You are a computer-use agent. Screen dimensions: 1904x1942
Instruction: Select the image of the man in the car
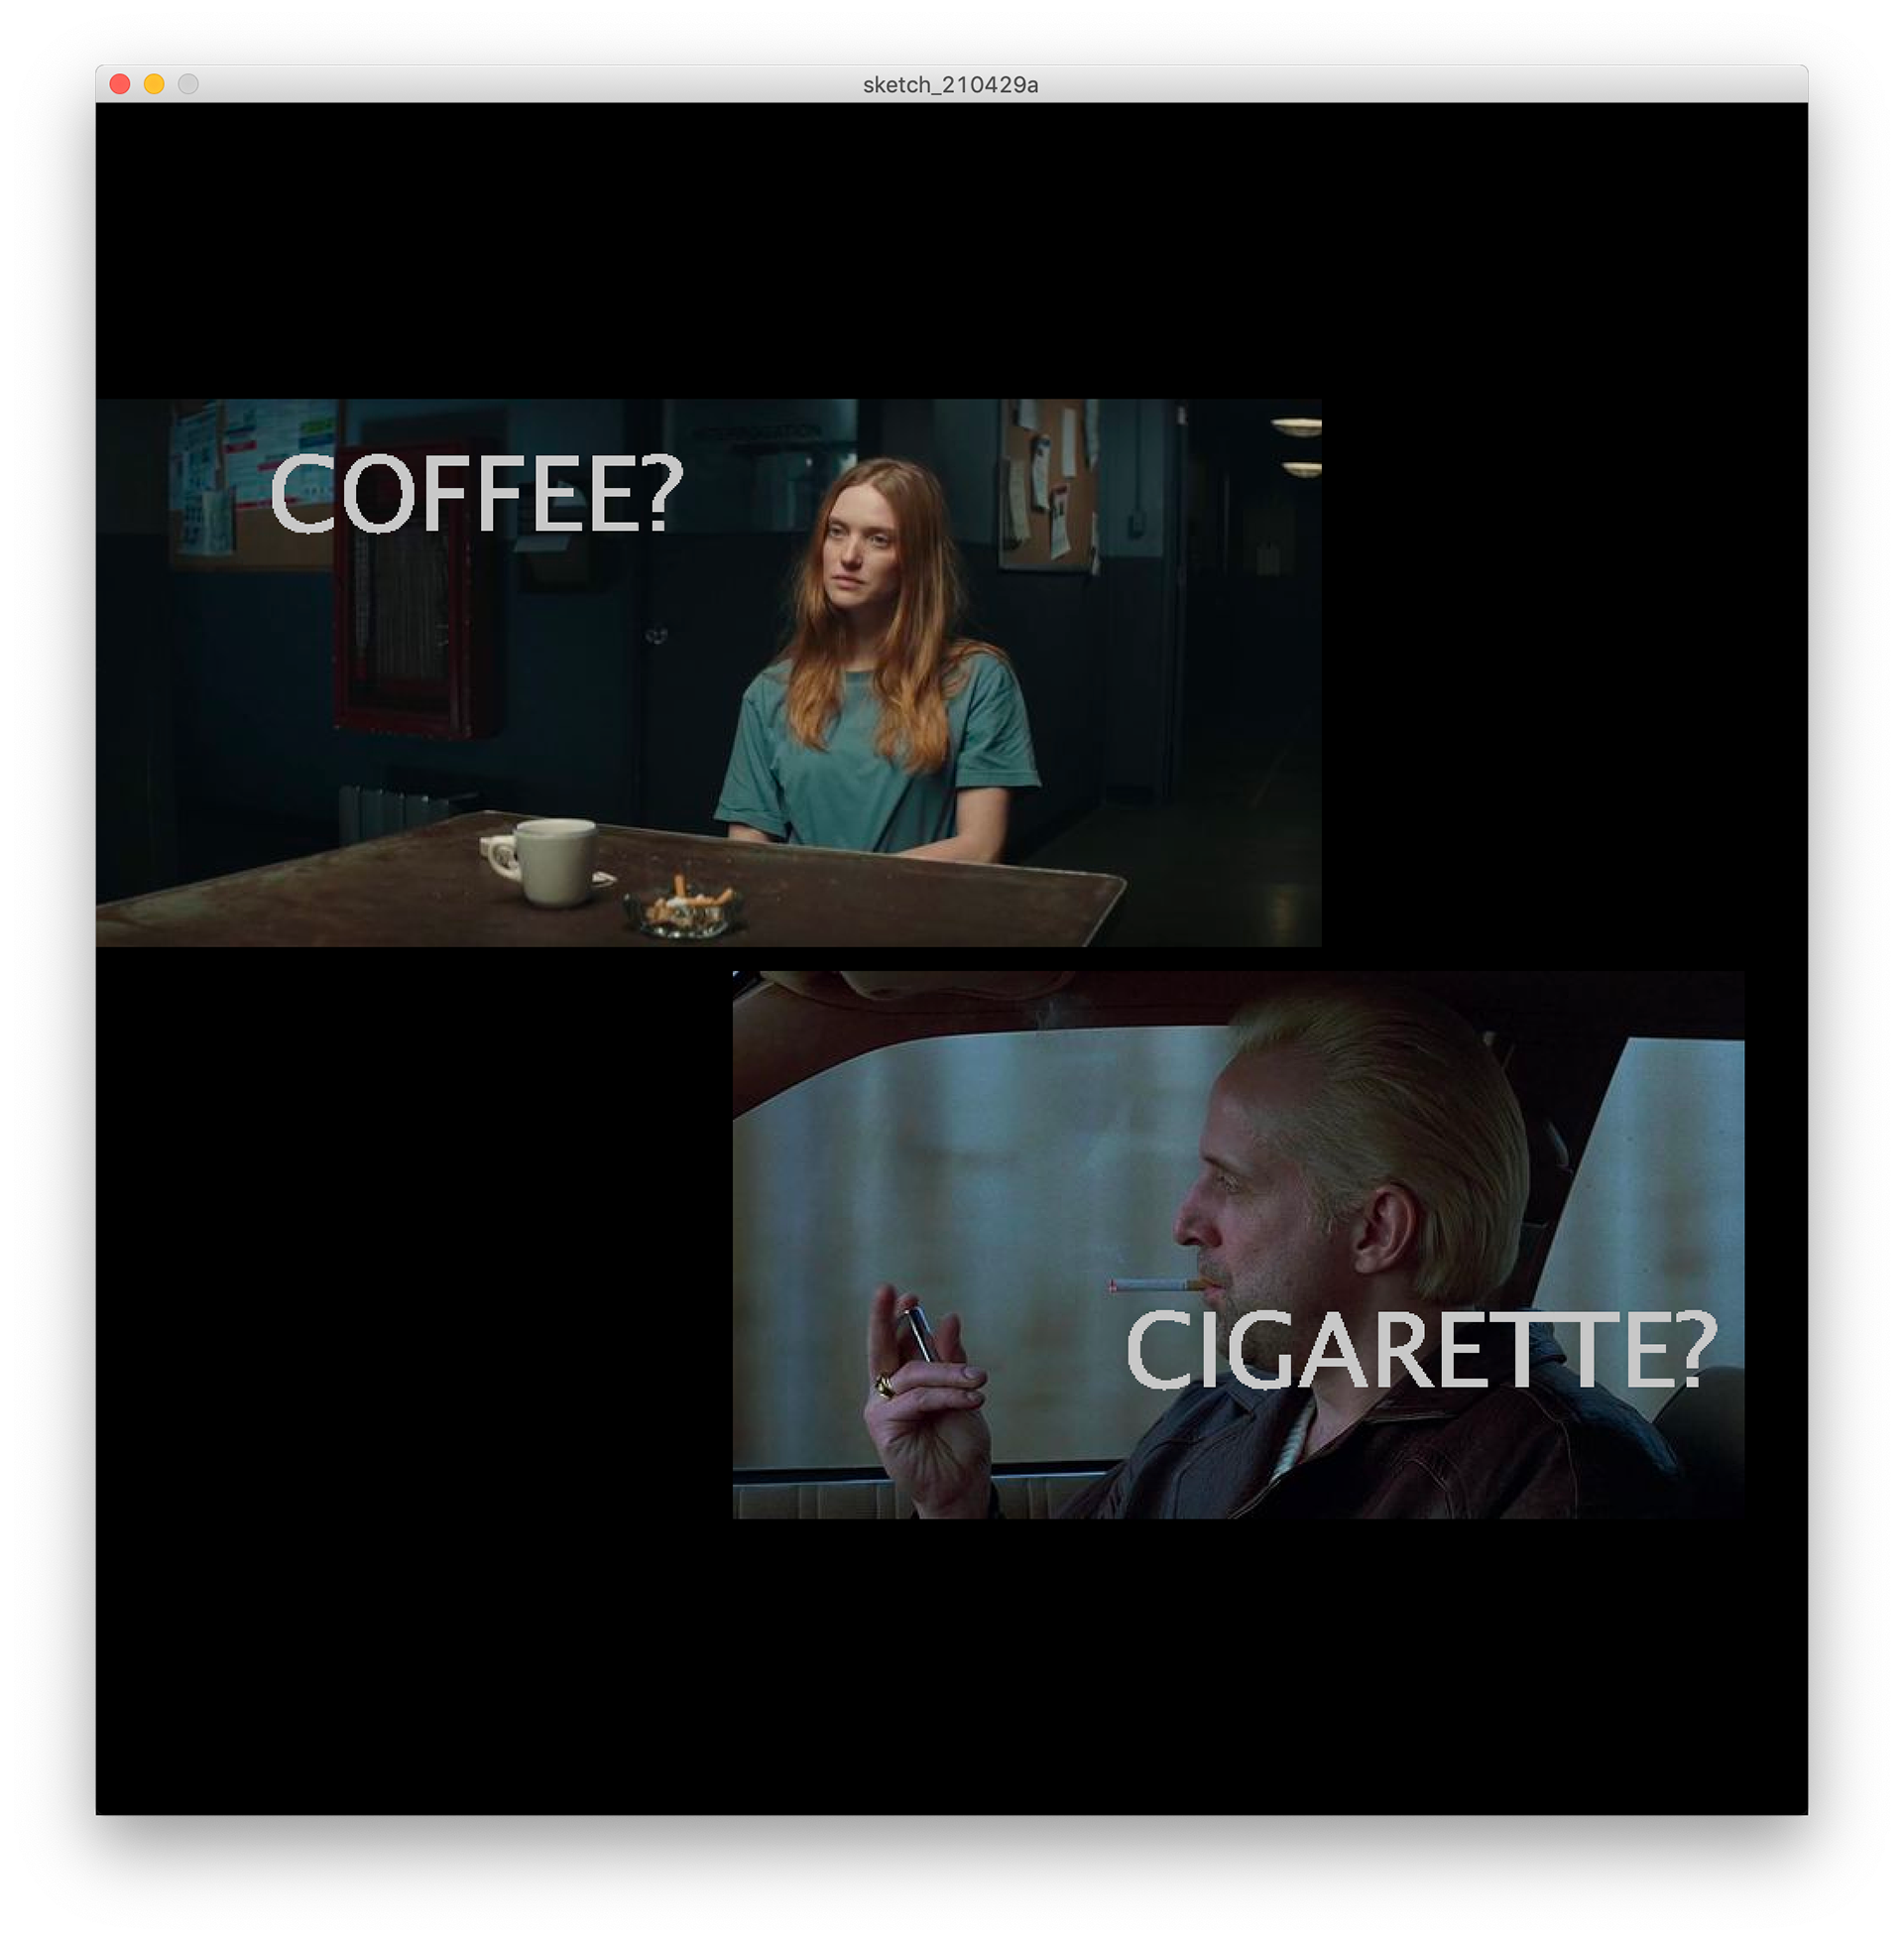1238,1244
